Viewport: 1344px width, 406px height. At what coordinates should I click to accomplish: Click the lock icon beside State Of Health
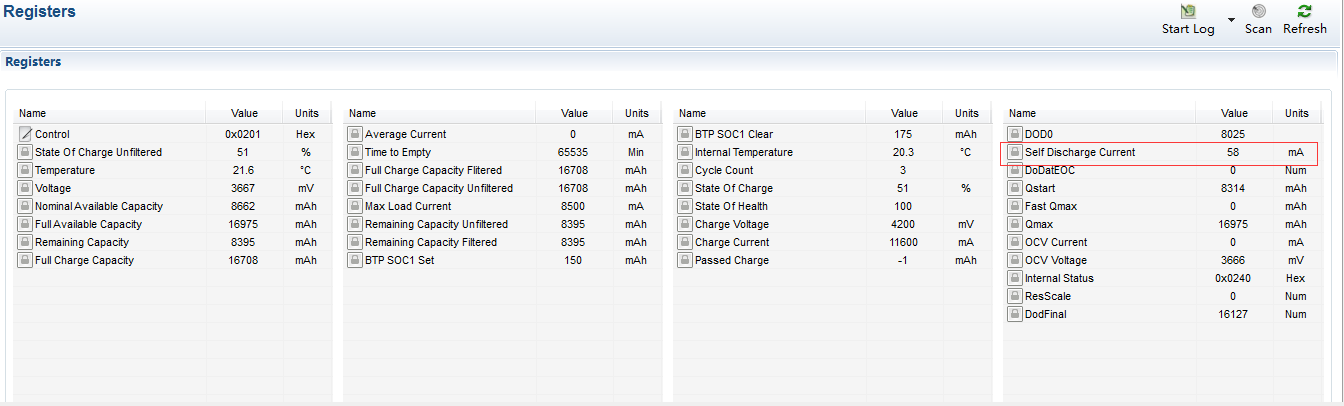684,206
